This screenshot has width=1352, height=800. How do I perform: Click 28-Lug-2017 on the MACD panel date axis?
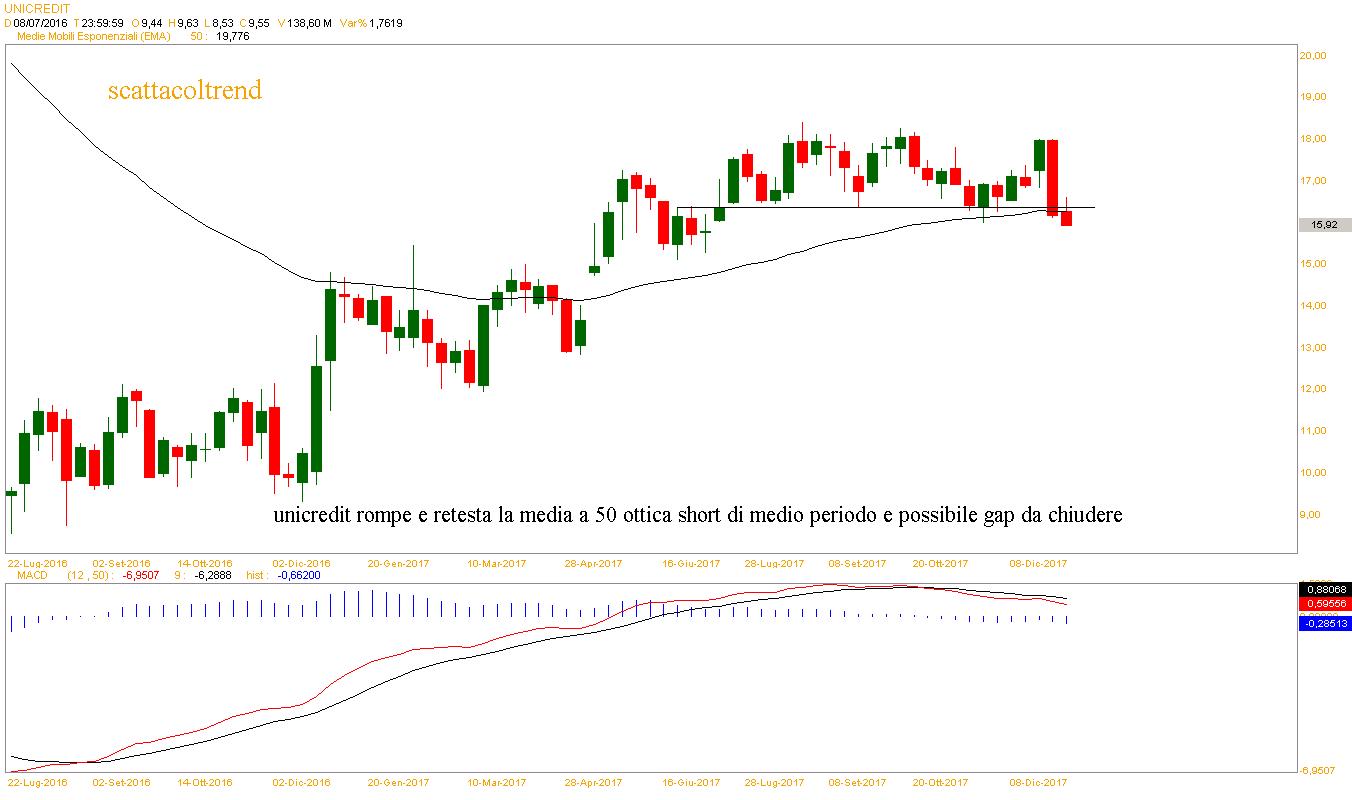coord(774,782)
